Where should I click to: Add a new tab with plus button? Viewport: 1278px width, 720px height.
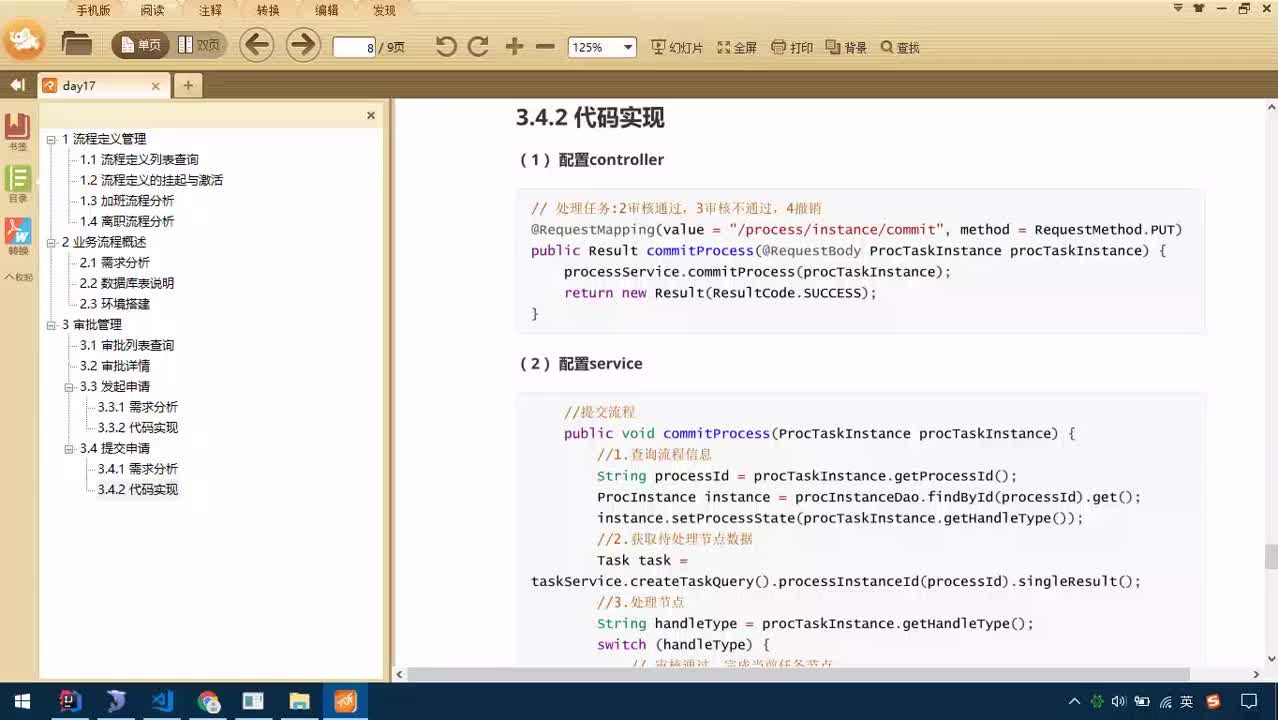(x=188, y=86)
